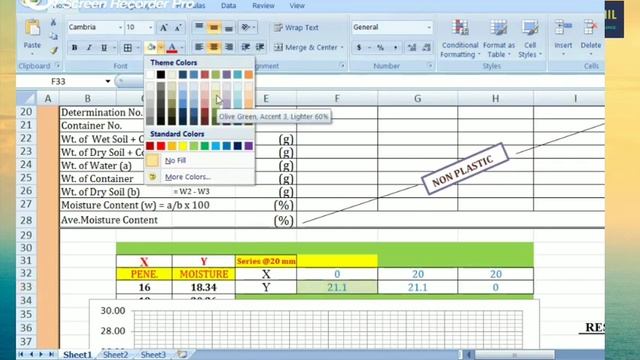640x360 pixels.
Task: Open the font size 10 dropdown
Action: pyautogui.click(x=151, y=27)
